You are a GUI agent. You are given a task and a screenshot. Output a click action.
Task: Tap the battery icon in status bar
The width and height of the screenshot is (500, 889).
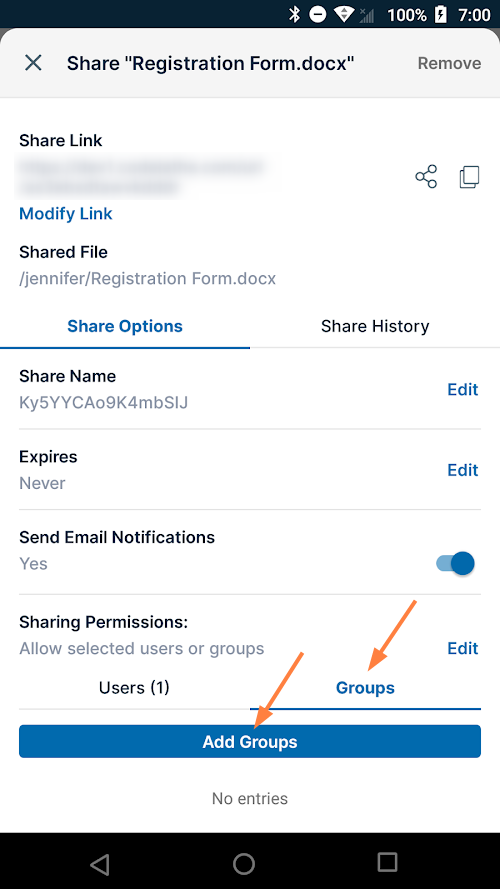point(440,15)
